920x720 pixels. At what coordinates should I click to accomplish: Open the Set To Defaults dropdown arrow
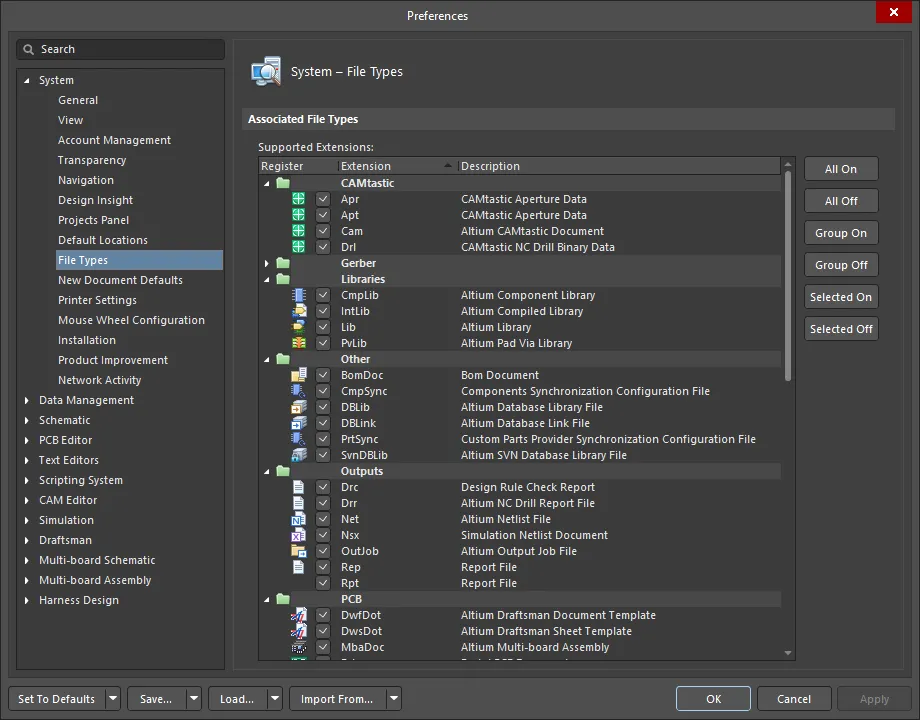[113, 699]
